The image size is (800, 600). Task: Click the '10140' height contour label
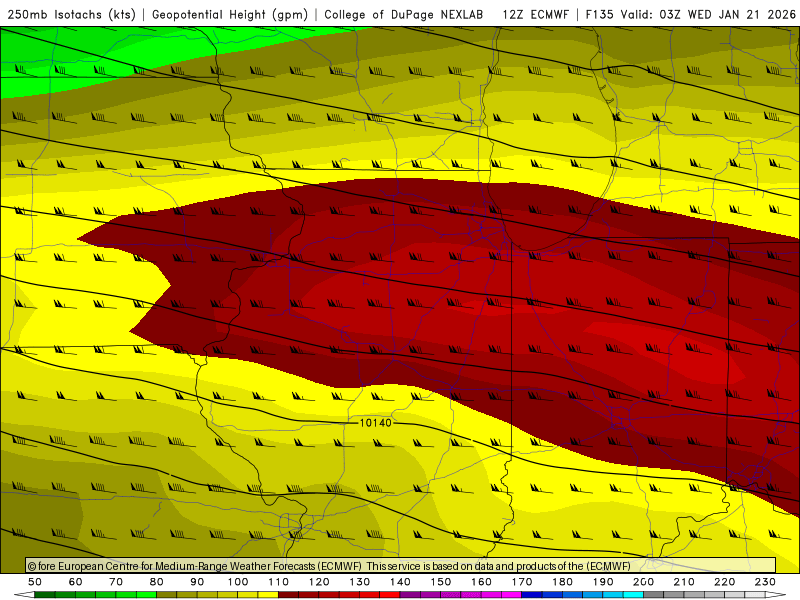coord(376,423)
